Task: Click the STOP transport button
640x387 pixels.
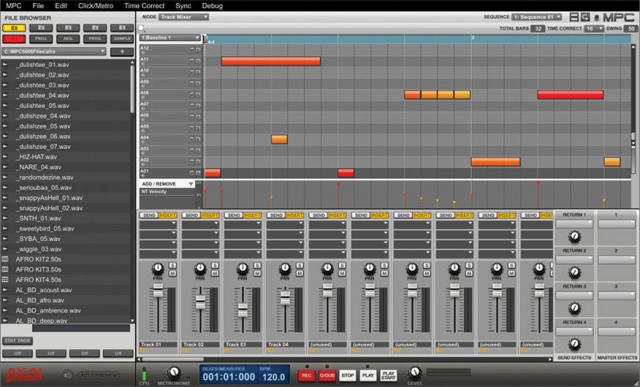Action: click(347, 376)
